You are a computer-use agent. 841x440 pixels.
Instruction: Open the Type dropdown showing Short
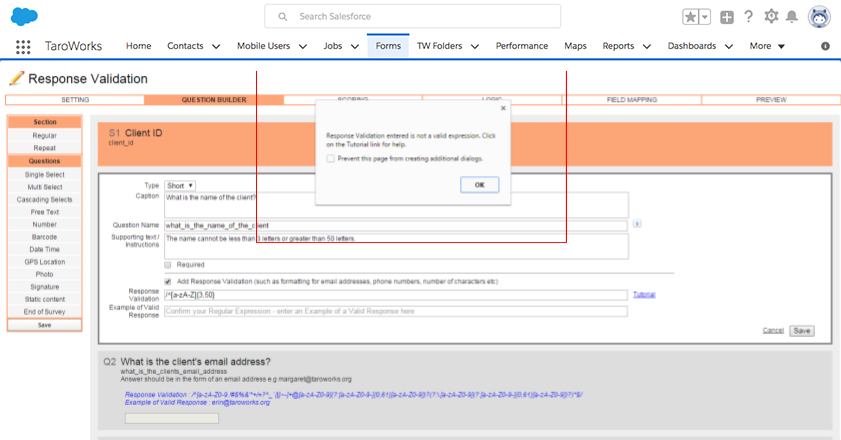point(180,186)
